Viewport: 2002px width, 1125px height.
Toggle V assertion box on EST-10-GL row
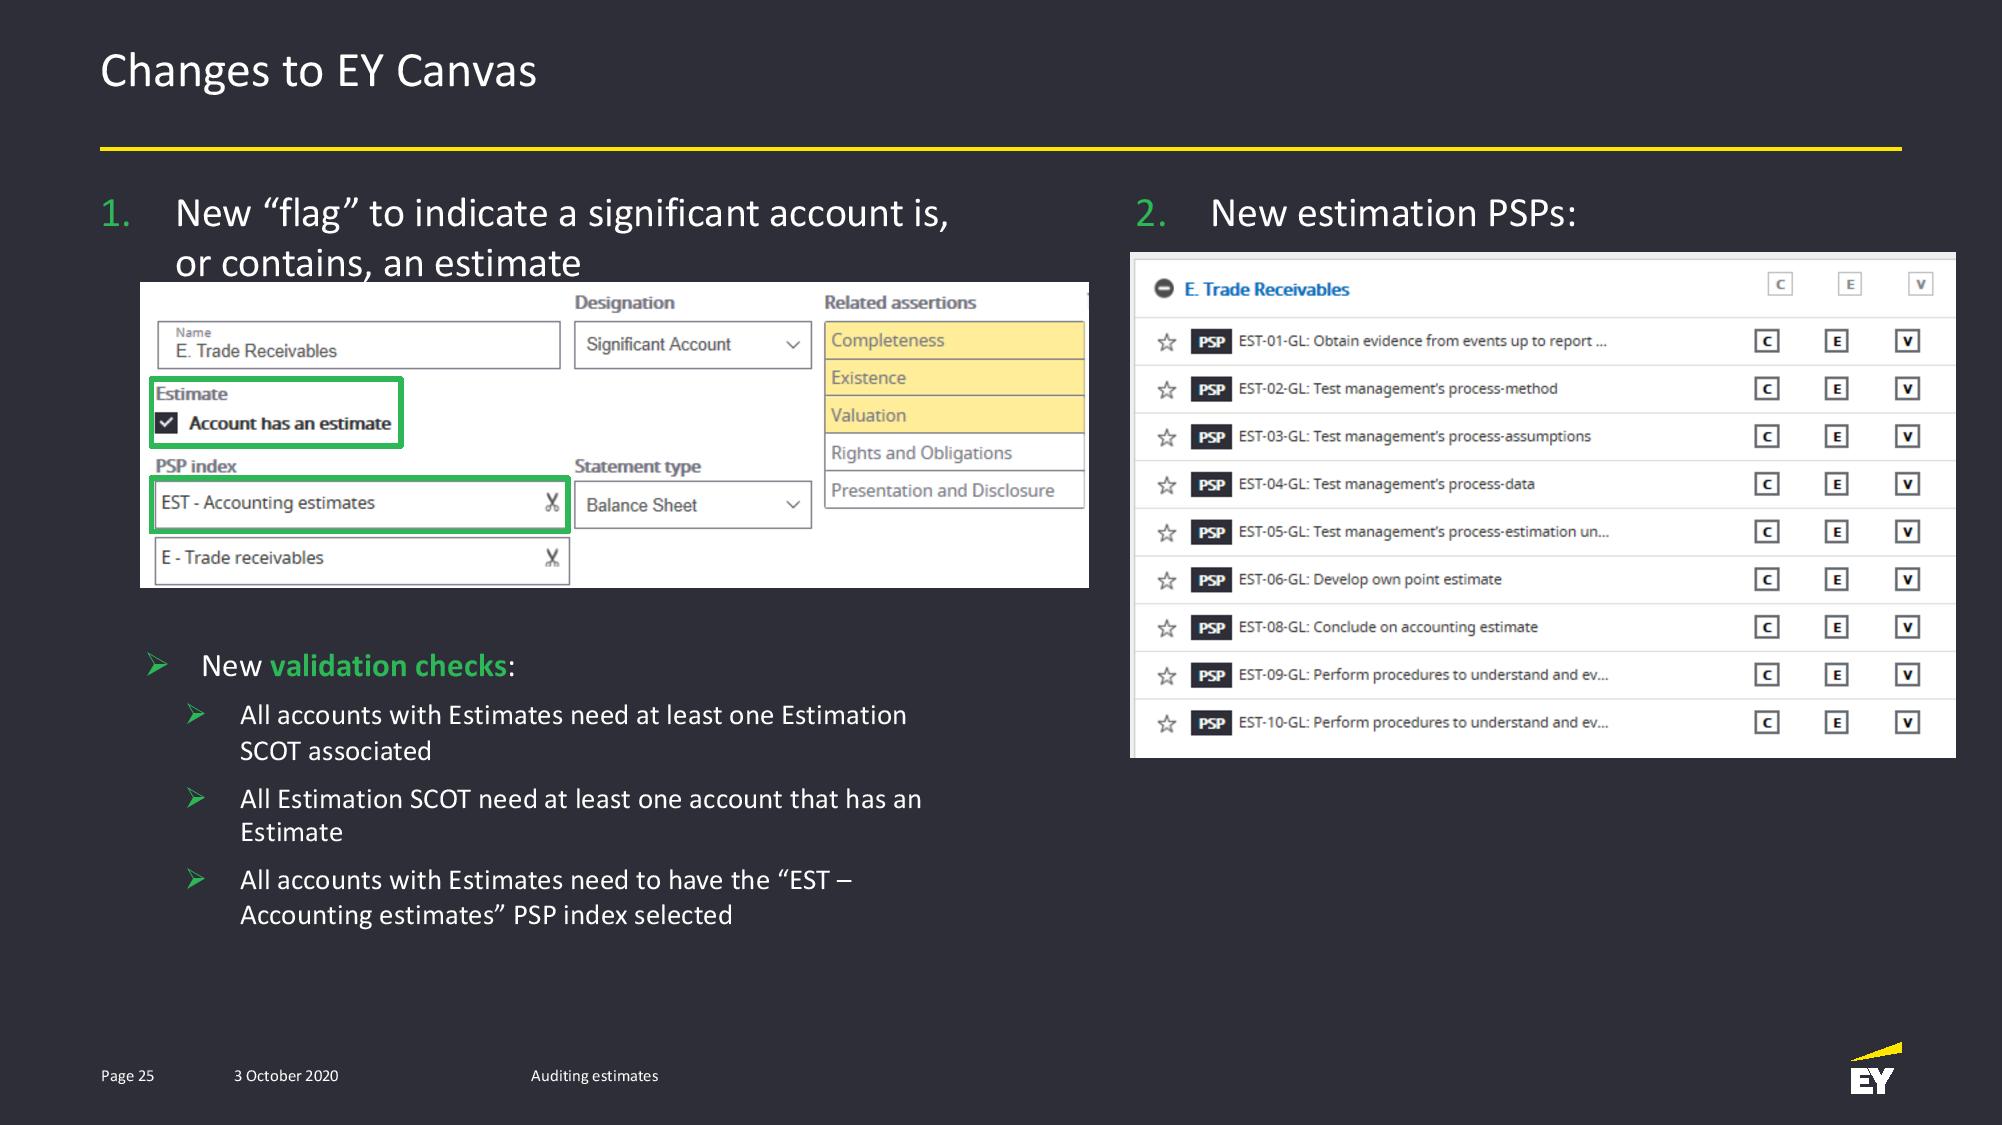[x=1907, y=723]
